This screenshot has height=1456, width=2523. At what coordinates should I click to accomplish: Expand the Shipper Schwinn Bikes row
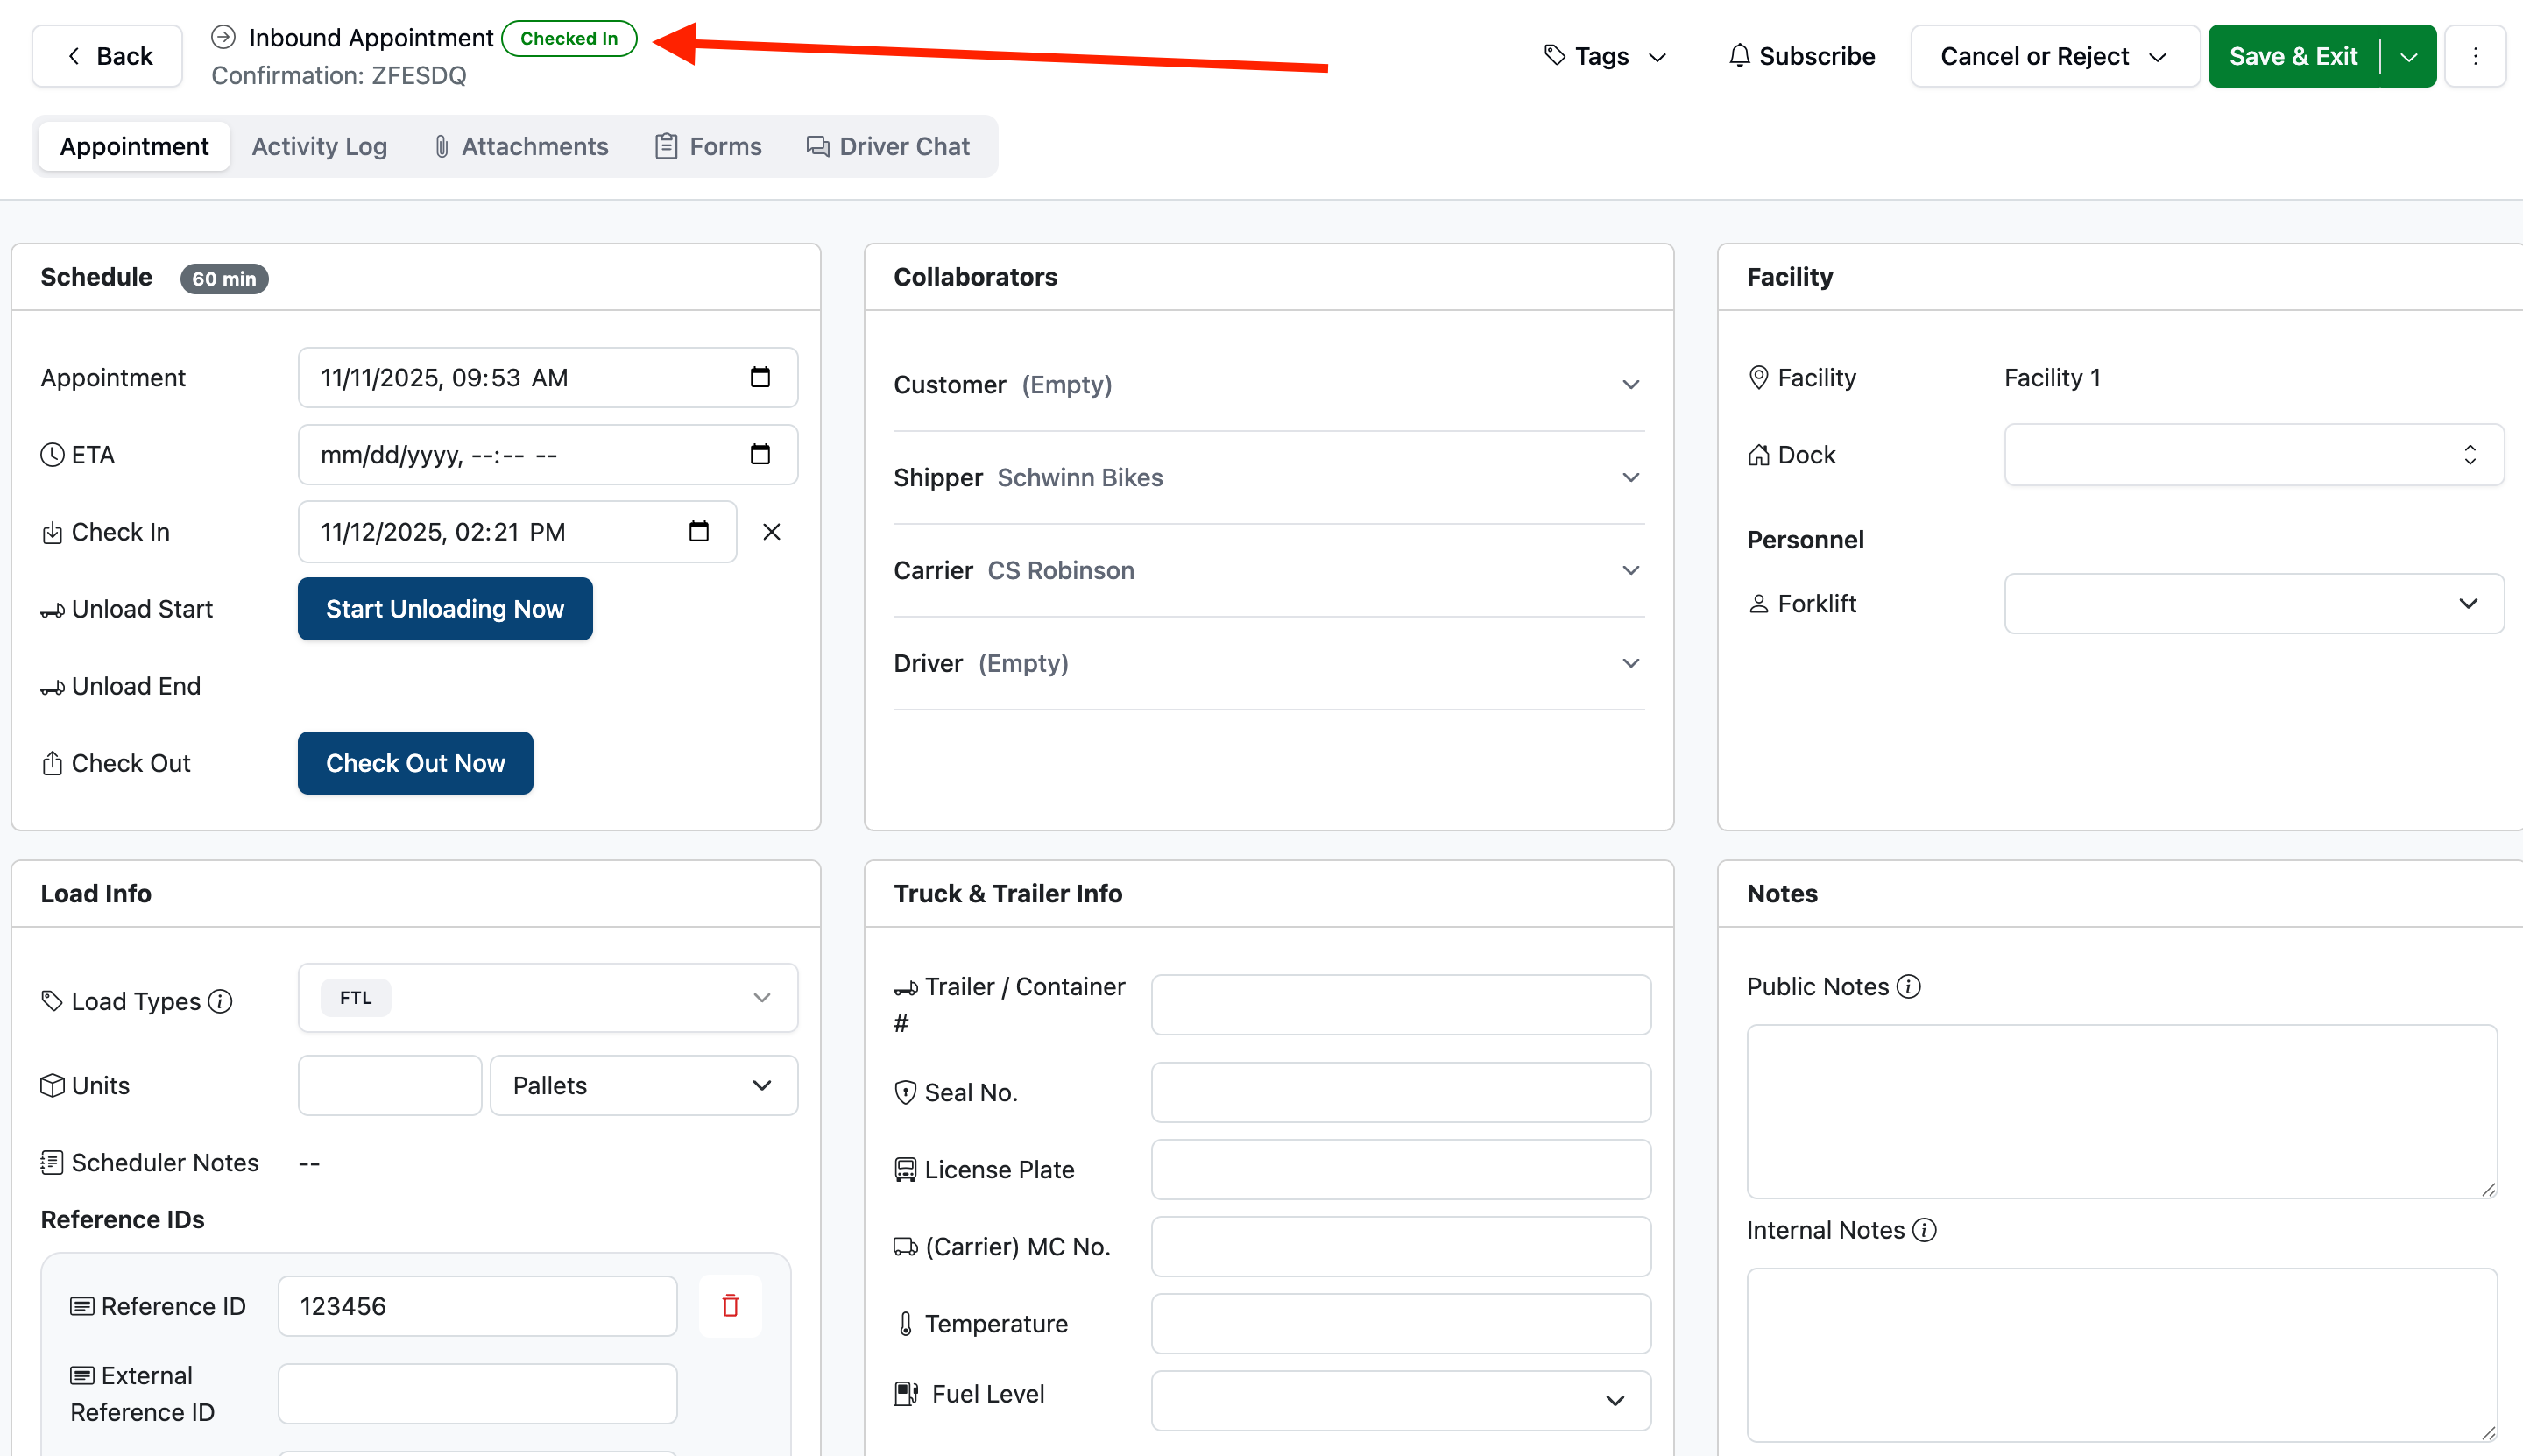[1269, 478]
